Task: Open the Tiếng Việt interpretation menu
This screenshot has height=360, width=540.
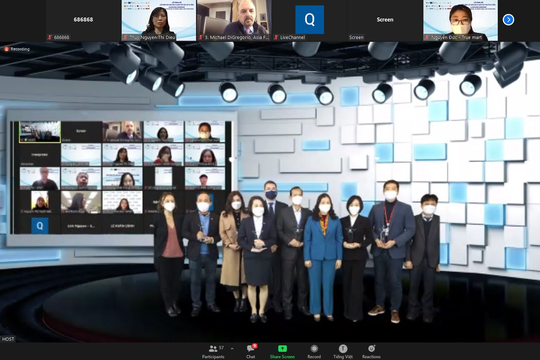Action: coord(343,352)
